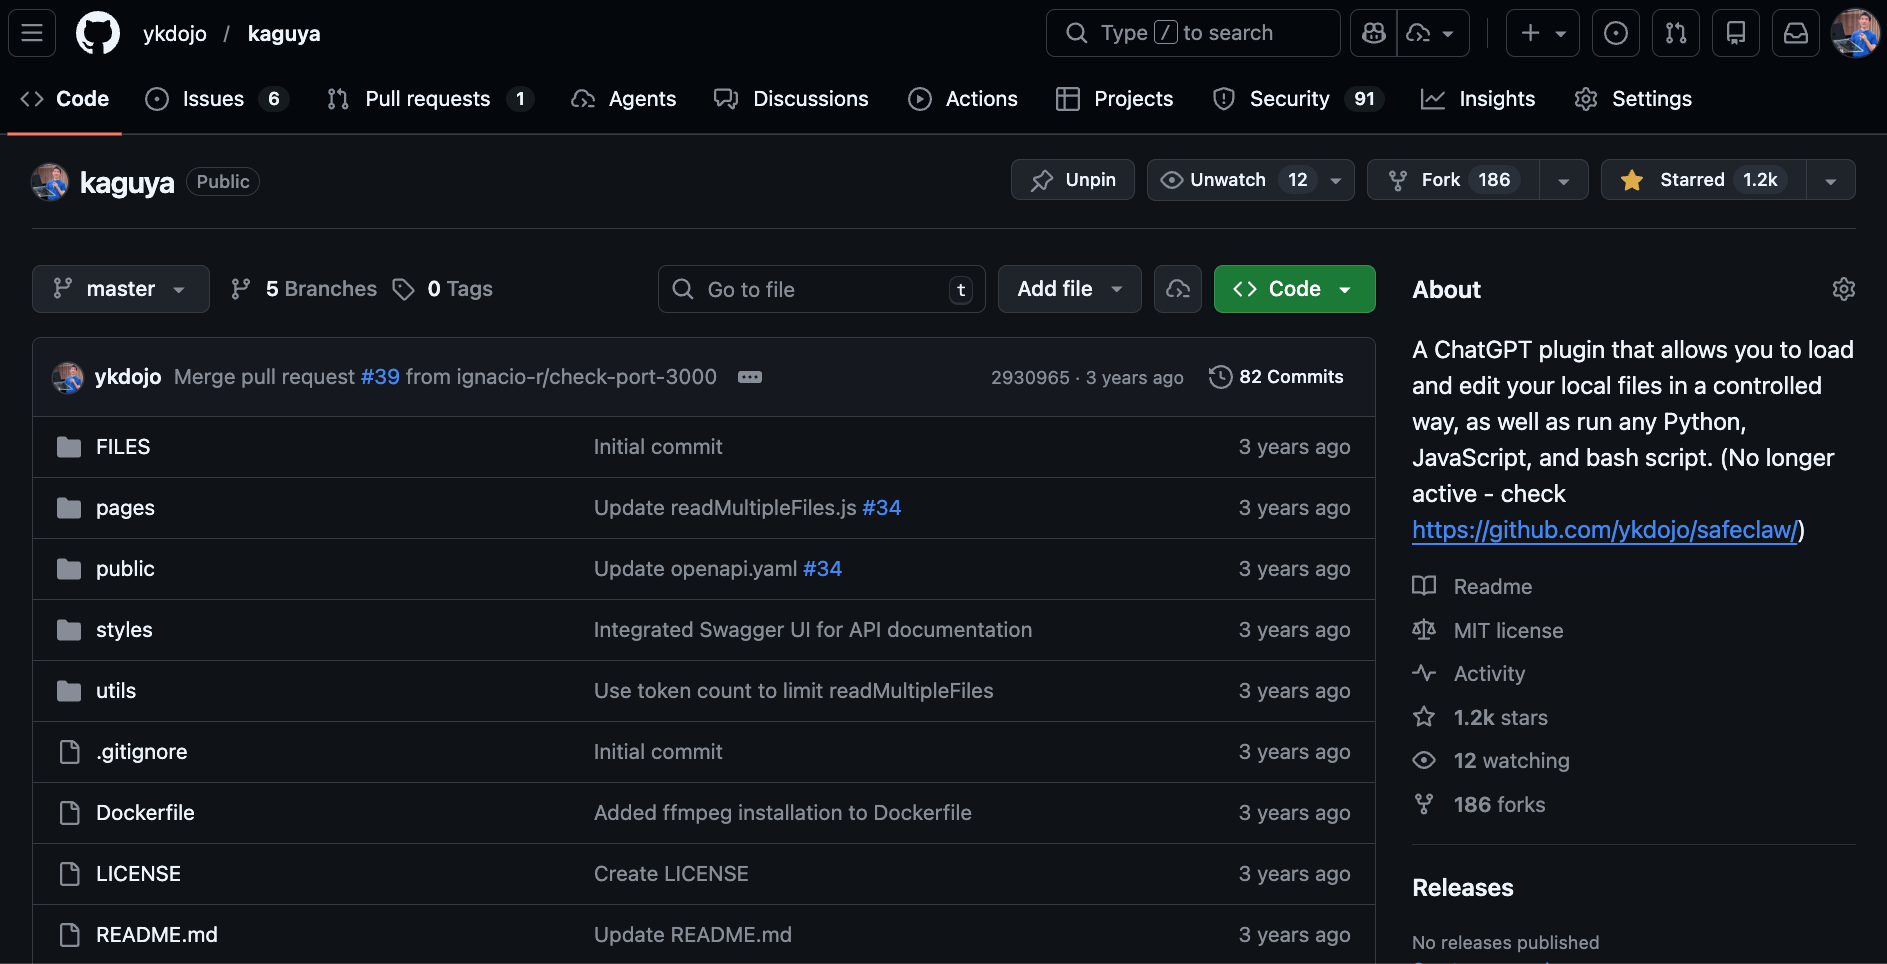Open pull request #39 link
The height and width of the screenshot is (964, 1887).
[380, 377]
